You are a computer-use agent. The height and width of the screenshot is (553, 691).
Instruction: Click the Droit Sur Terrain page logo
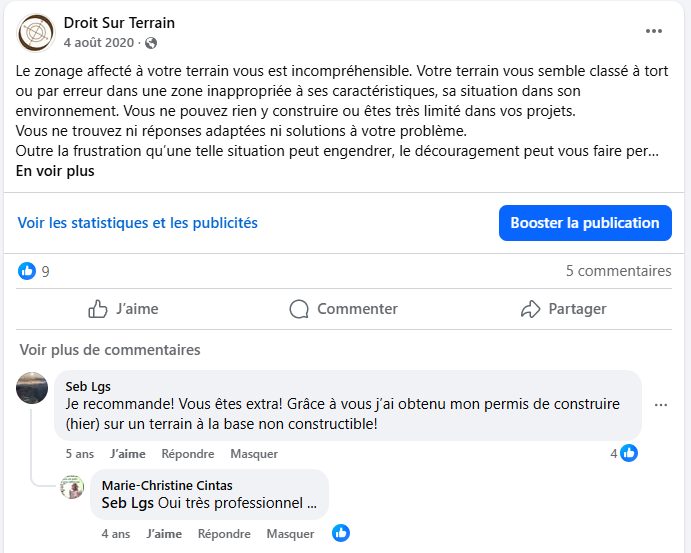point(35,33)
